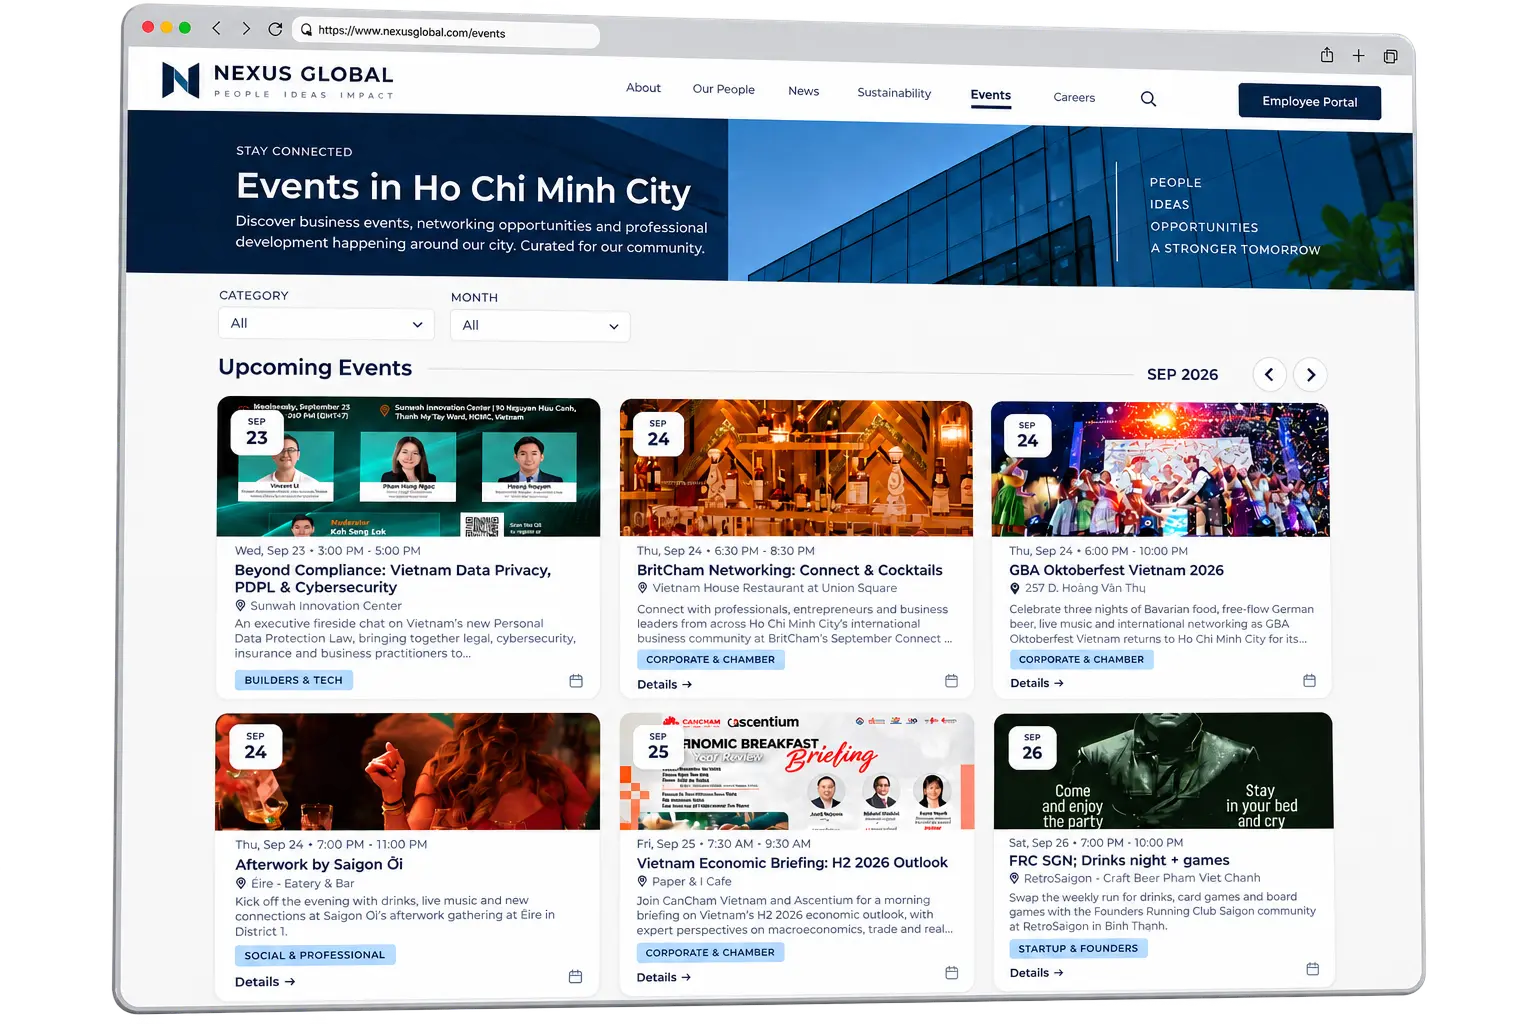Add Afterwork by Saigon Ơi to calendar
1536x1024 pixels.
pyautogui.click(x=575, y=976)
